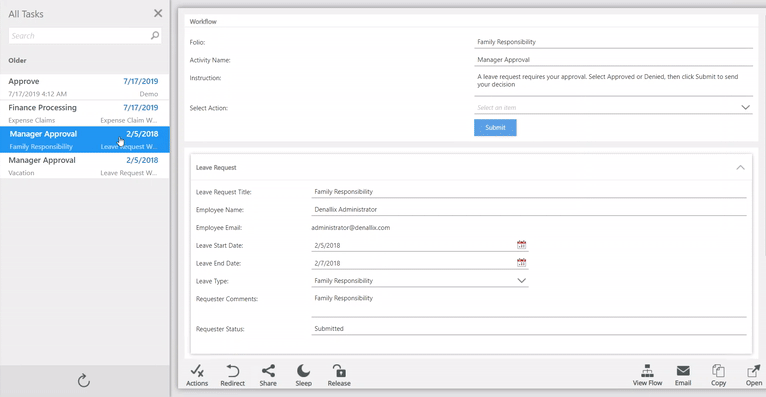
Task: Refresh the All Tasks list
Action: click(x=84, y=380)
